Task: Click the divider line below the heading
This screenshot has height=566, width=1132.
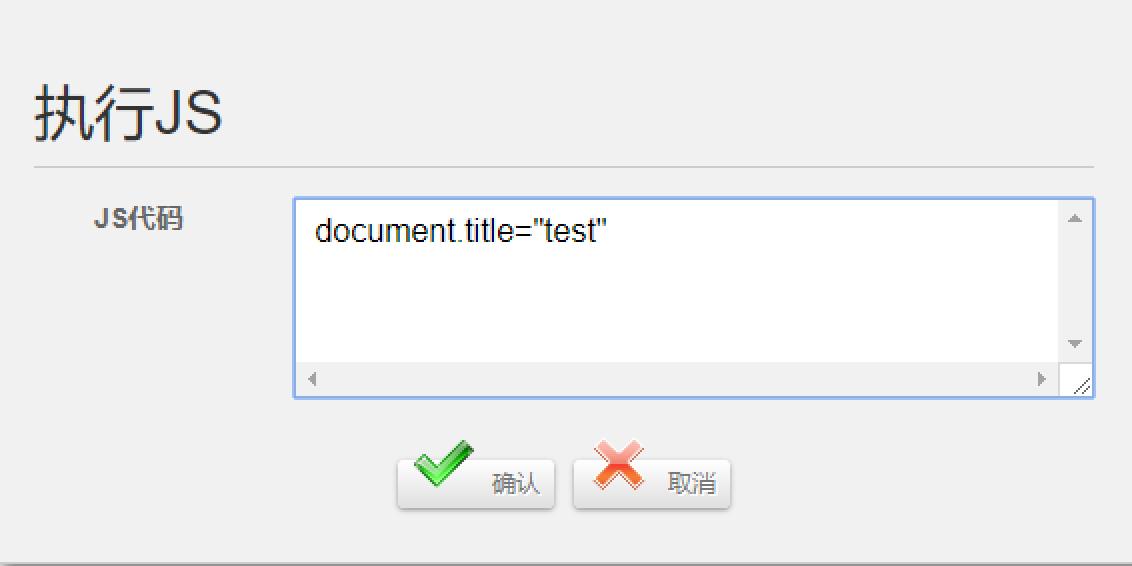Action: [564, 167]
